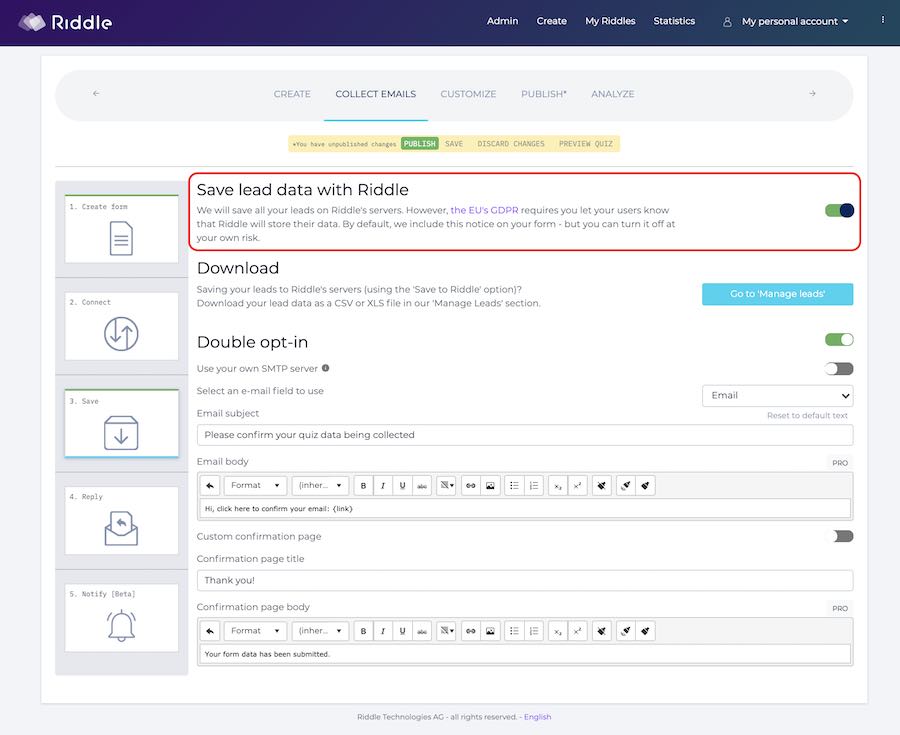Open the font dropdown in the Email body toolbar
Image resolution: width=900 pixels, height=735 pixels.
(320, 485)
